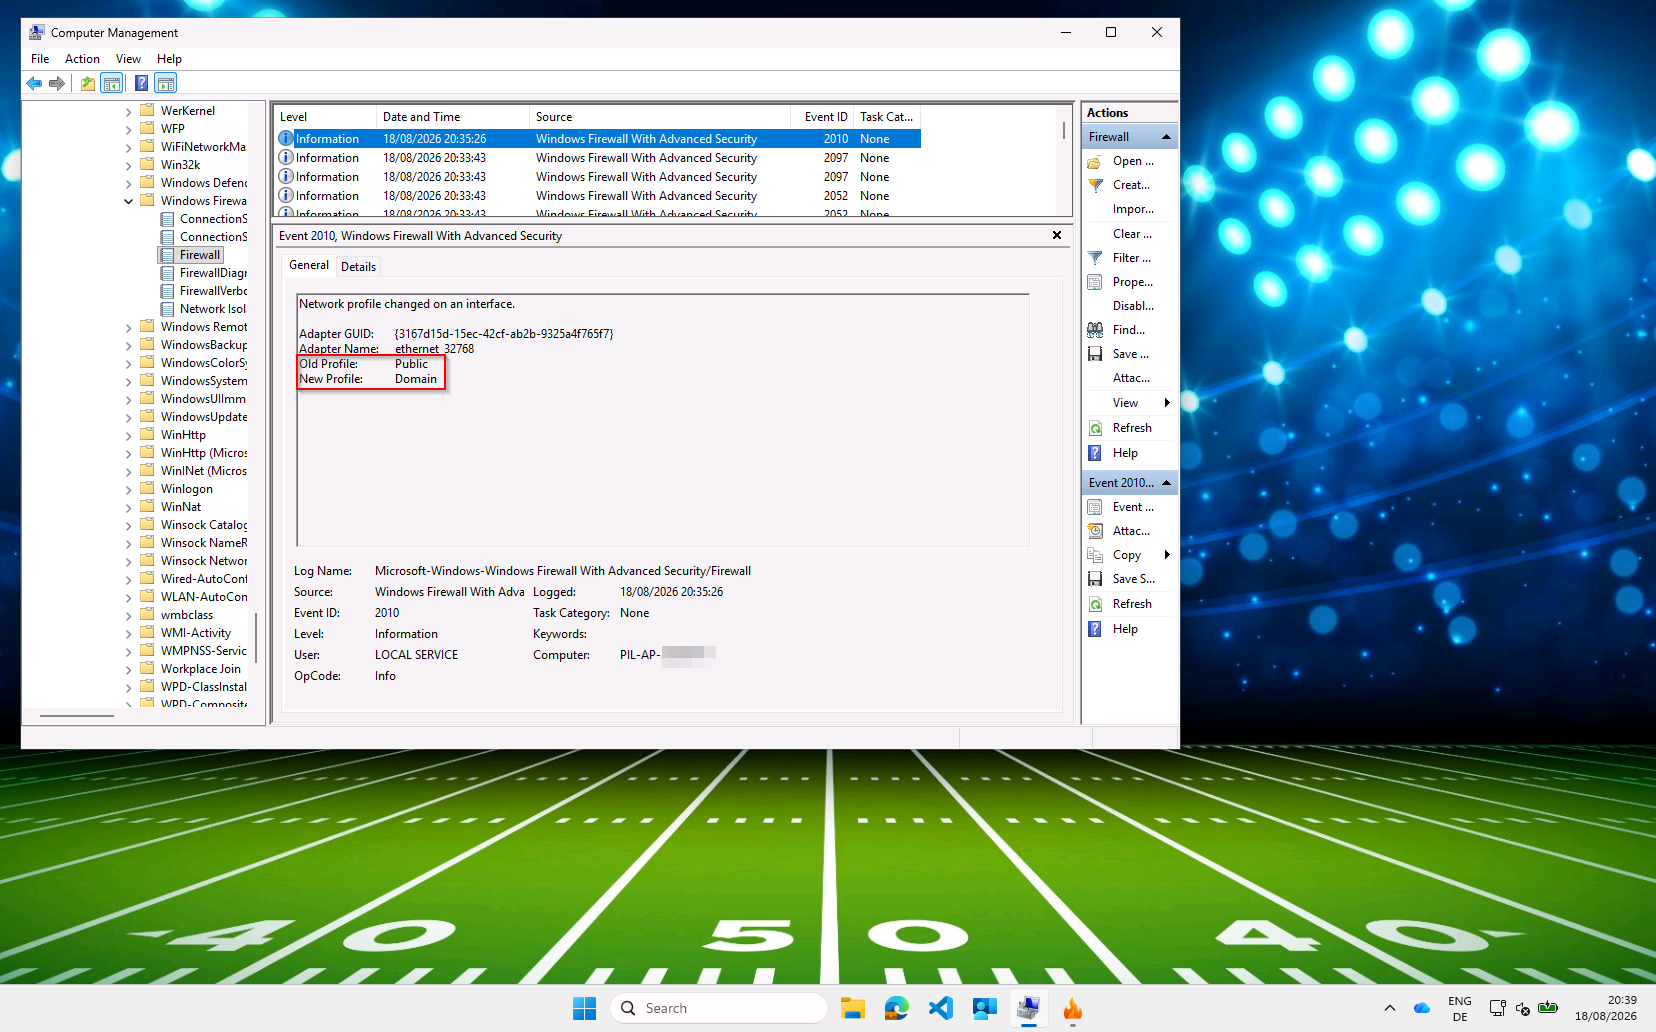This screenshot has width=1656, height=1032.
Task: Select the first event 2052 at 20:33:43
Action: coord(598,196)
